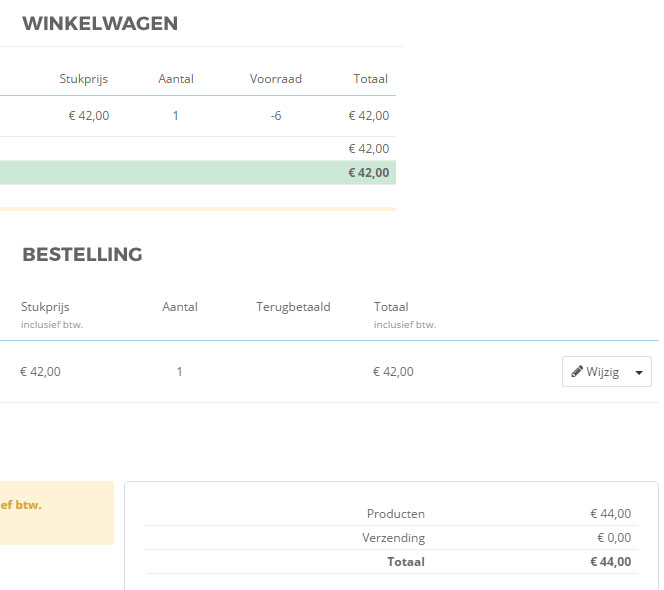The image size is (664, 590).
Task: Click the Bestelling section heading
Action: (82, 255)
